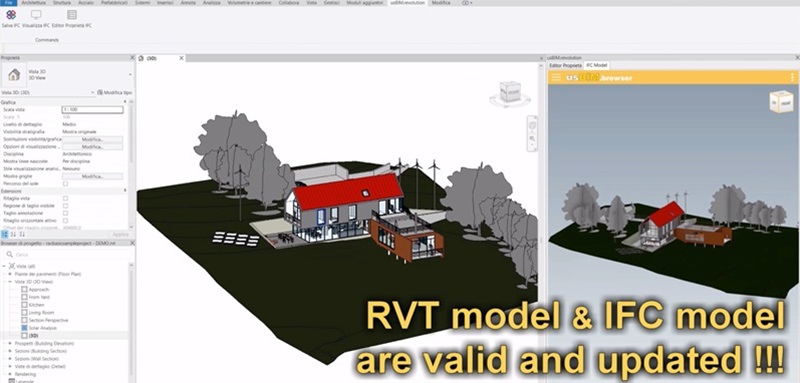The image size is (800, 383).
Task: Open the type selector dropdown arrow
Action: (x=130, y=75)
